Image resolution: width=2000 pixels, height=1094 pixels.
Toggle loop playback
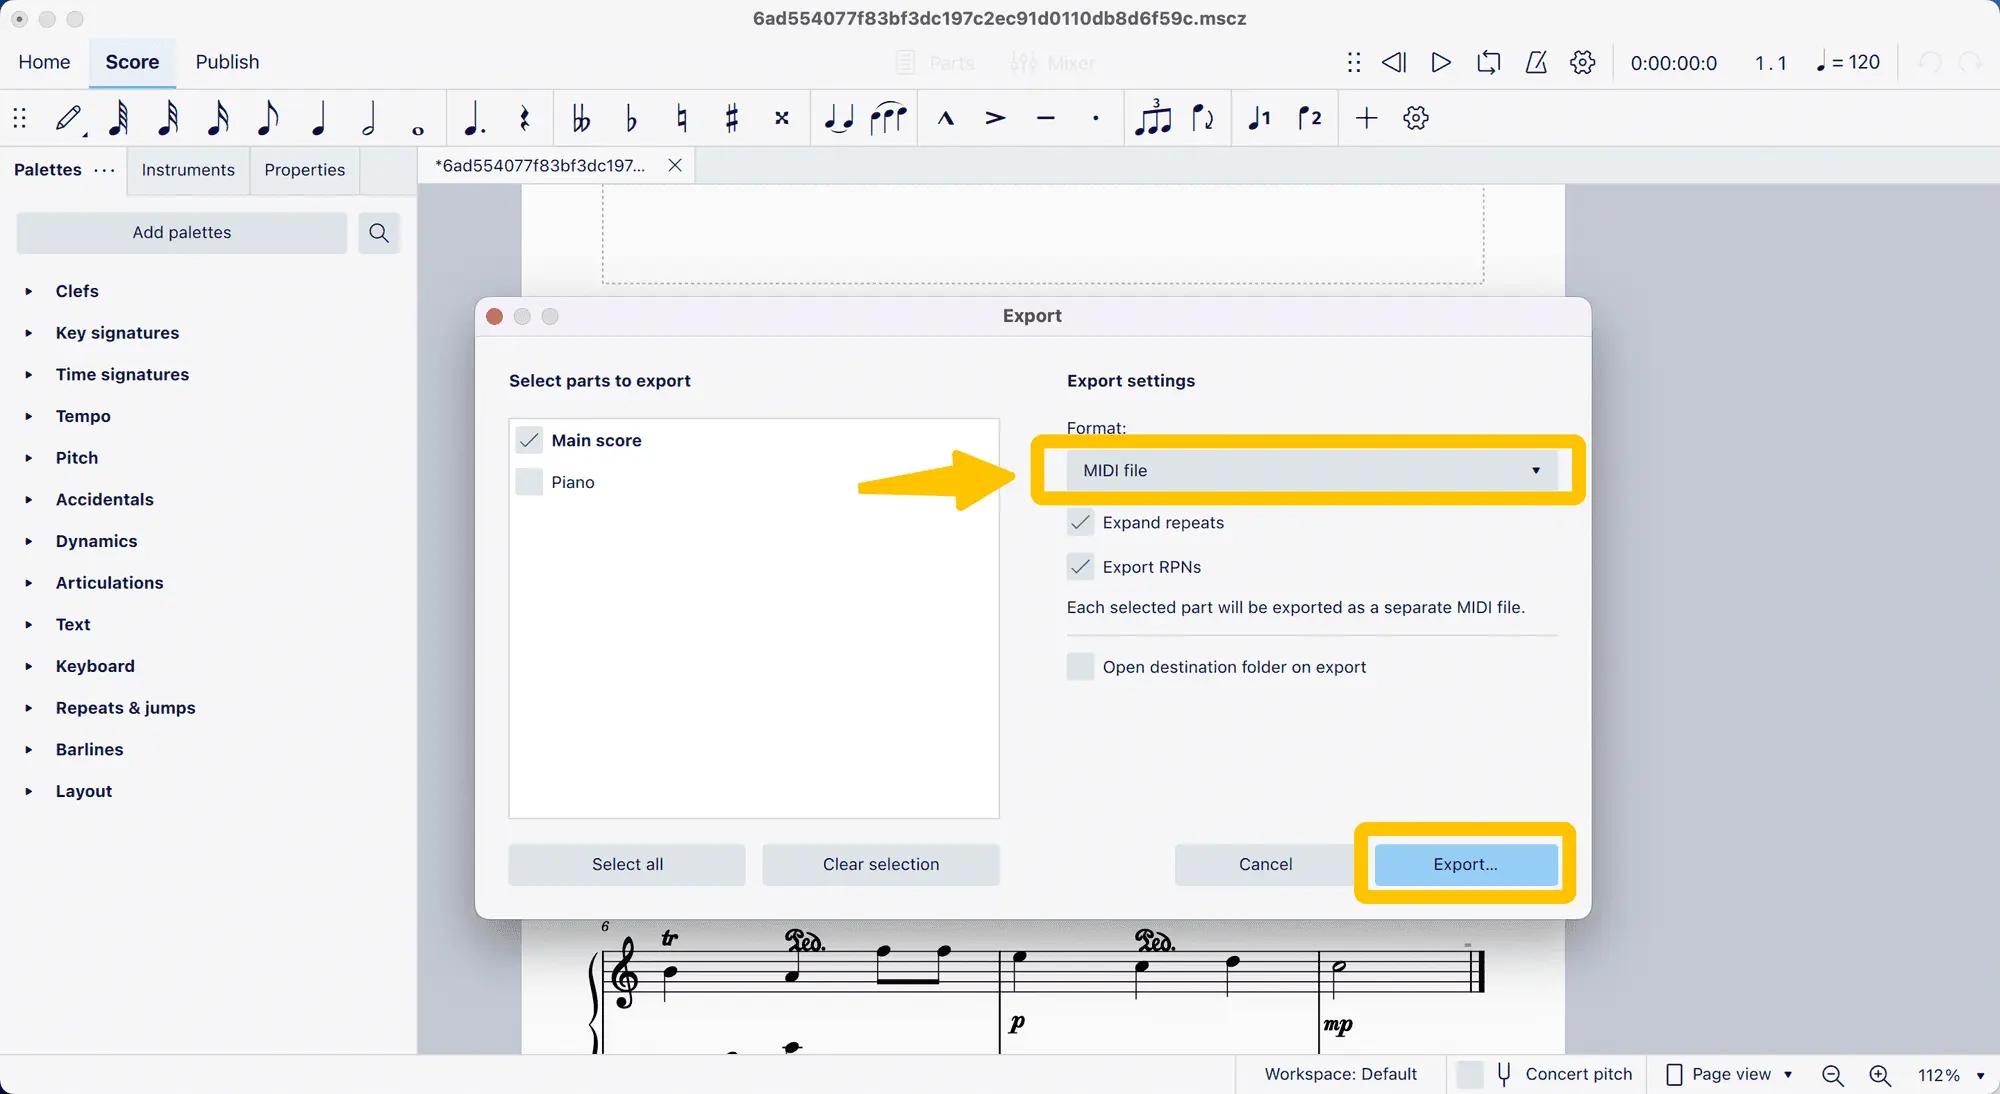[1489, 62]
